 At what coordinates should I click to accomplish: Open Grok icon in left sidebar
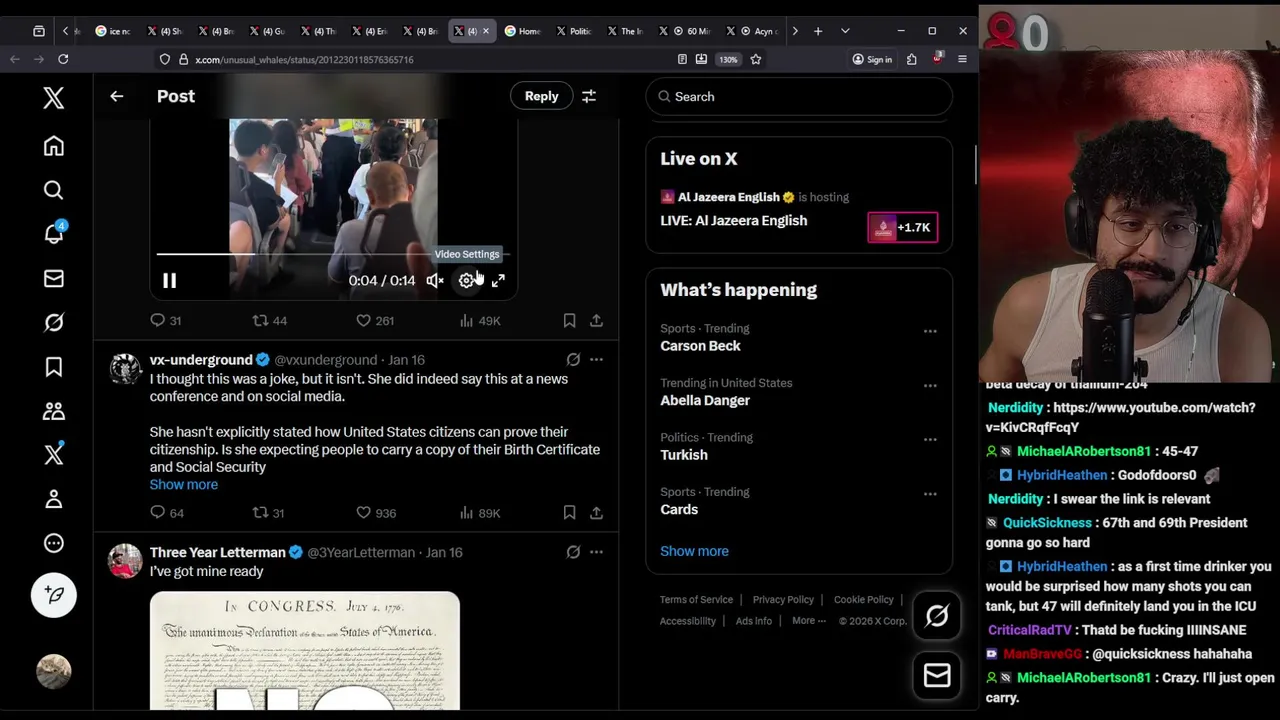coord(54,322)
